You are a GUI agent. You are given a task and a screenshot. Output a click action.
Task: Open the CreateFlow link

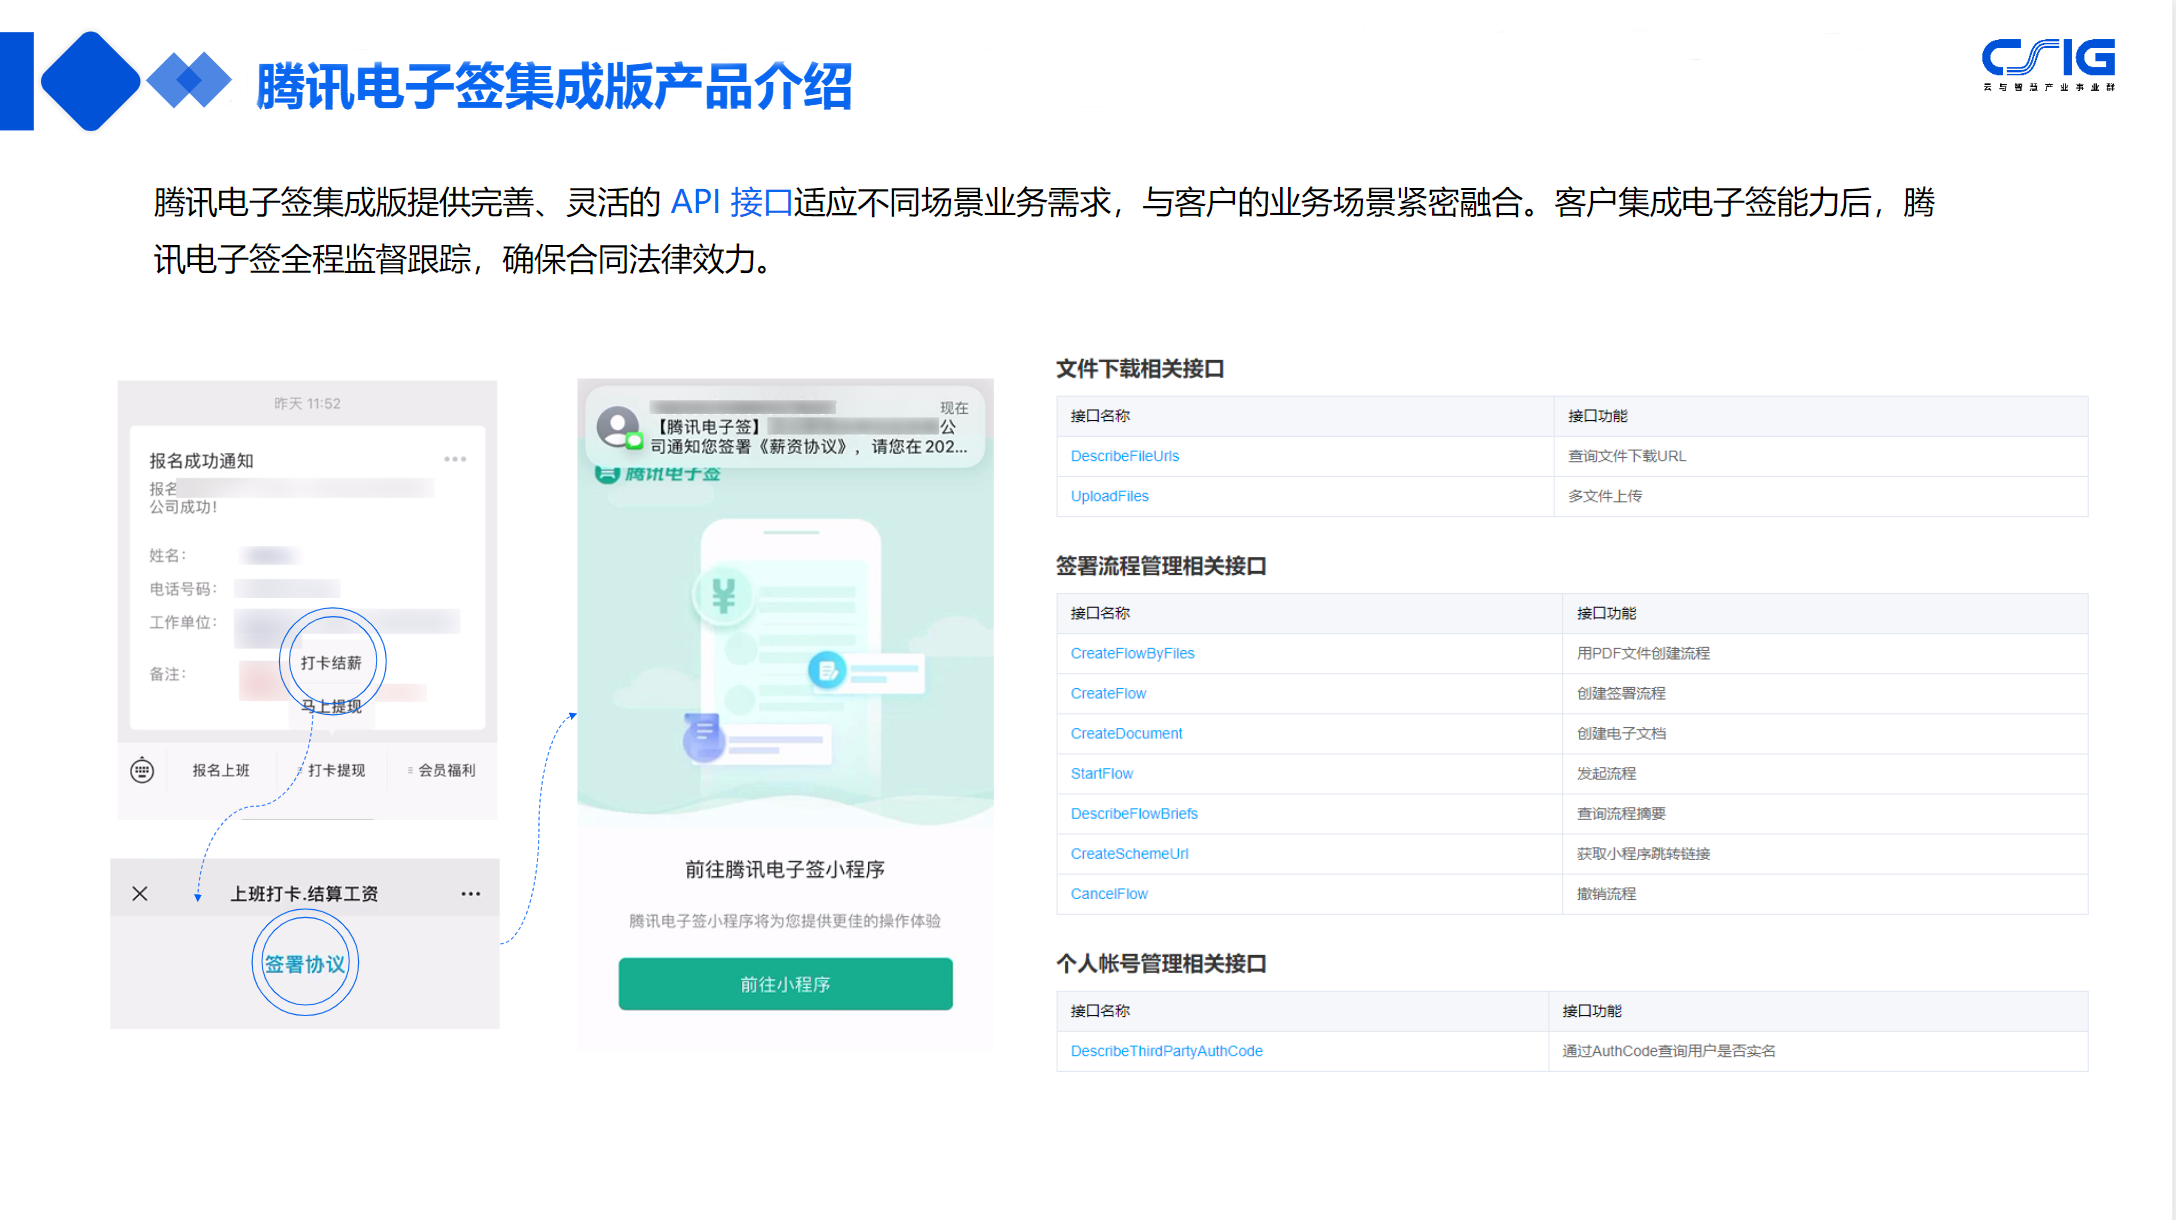coord(1108,693)
